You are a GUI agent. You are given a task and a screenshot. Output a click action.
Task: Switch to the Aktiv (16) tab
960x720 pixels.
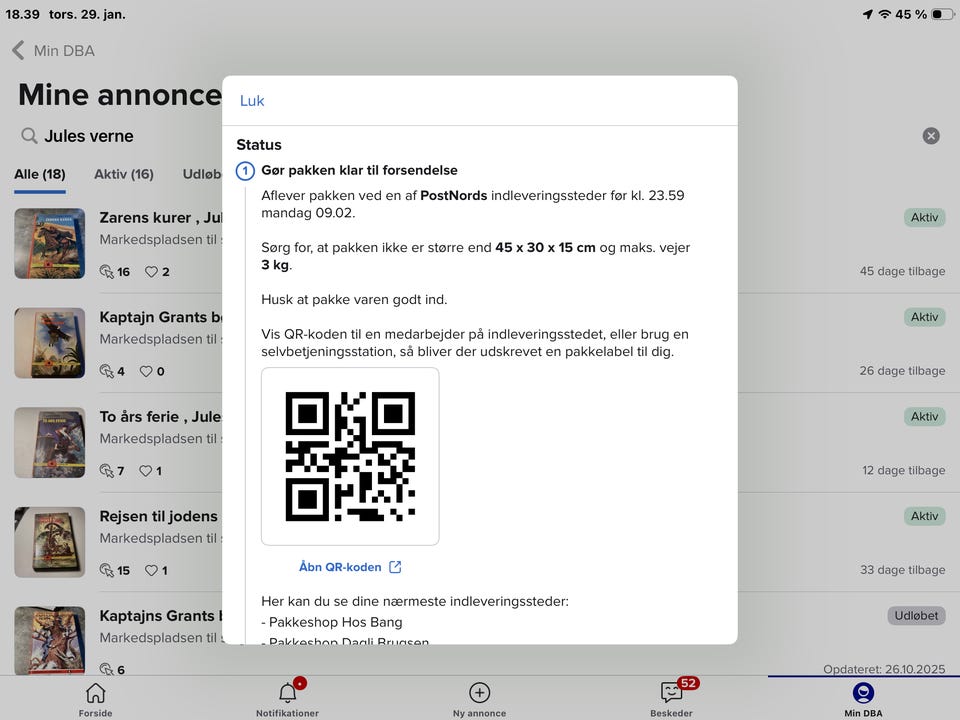click(124, 174)
